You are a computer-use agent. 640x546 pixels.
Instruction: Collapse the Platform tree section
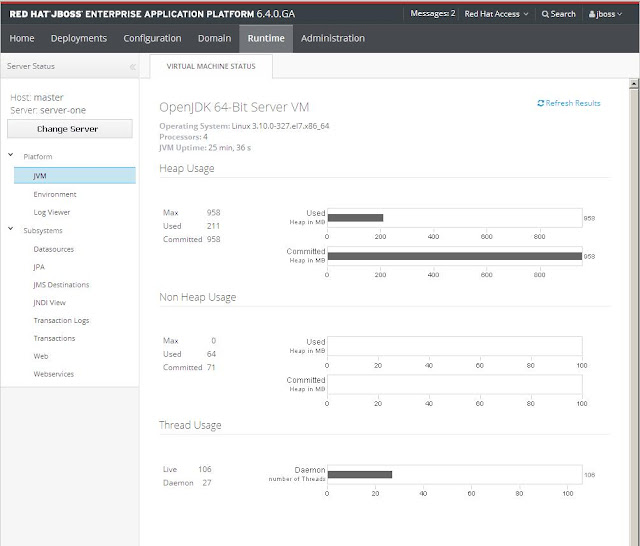click(11, 155)
